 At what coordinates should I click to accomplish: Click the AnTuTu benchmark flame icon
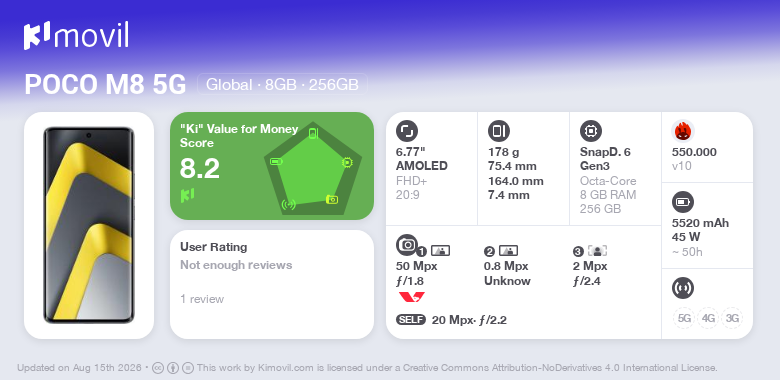683,131
